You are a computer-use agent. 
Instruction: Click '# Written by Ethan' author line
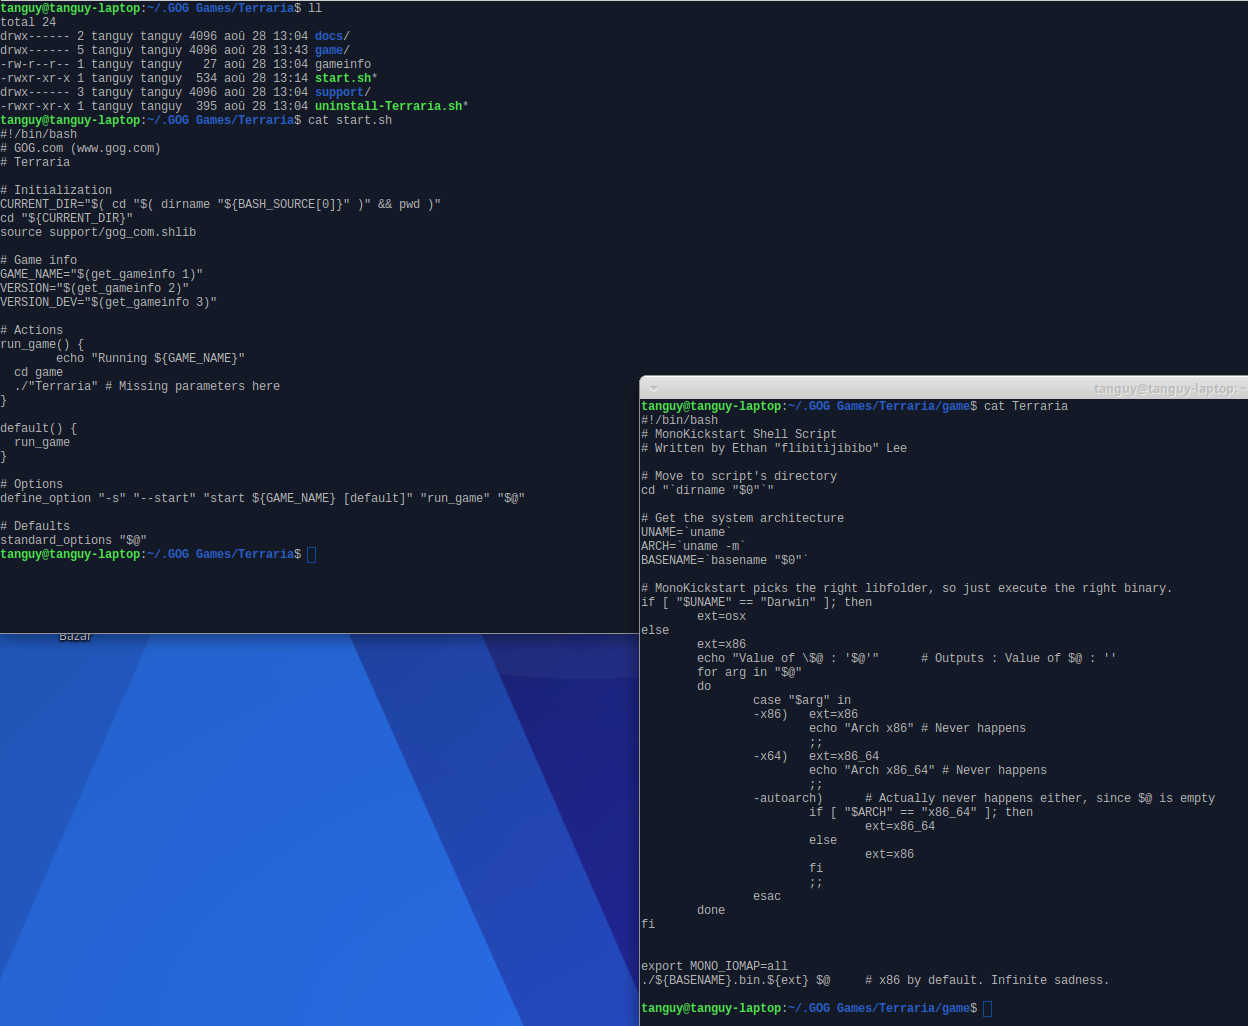pos(774,448)
